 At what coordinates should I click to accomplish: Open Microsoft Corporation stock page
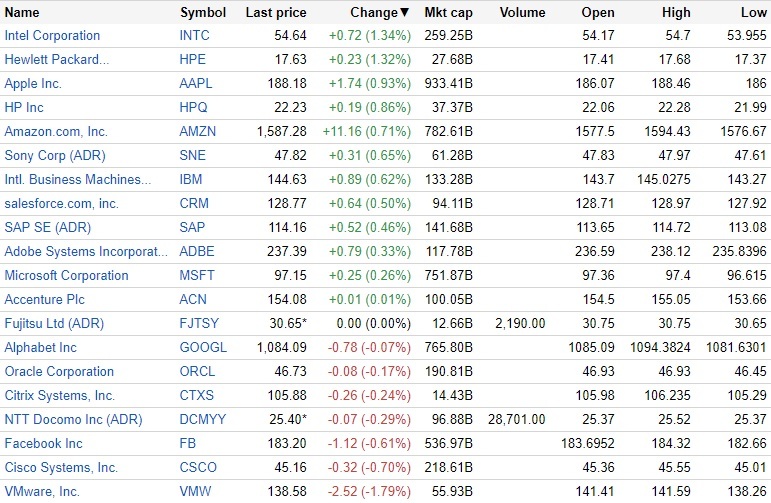pyautogui.click(x=66, y=276)
